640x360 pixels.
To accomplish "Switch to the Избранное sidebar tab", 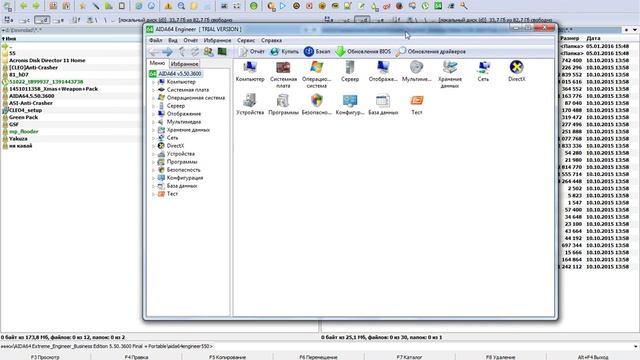I will (184, 64).
